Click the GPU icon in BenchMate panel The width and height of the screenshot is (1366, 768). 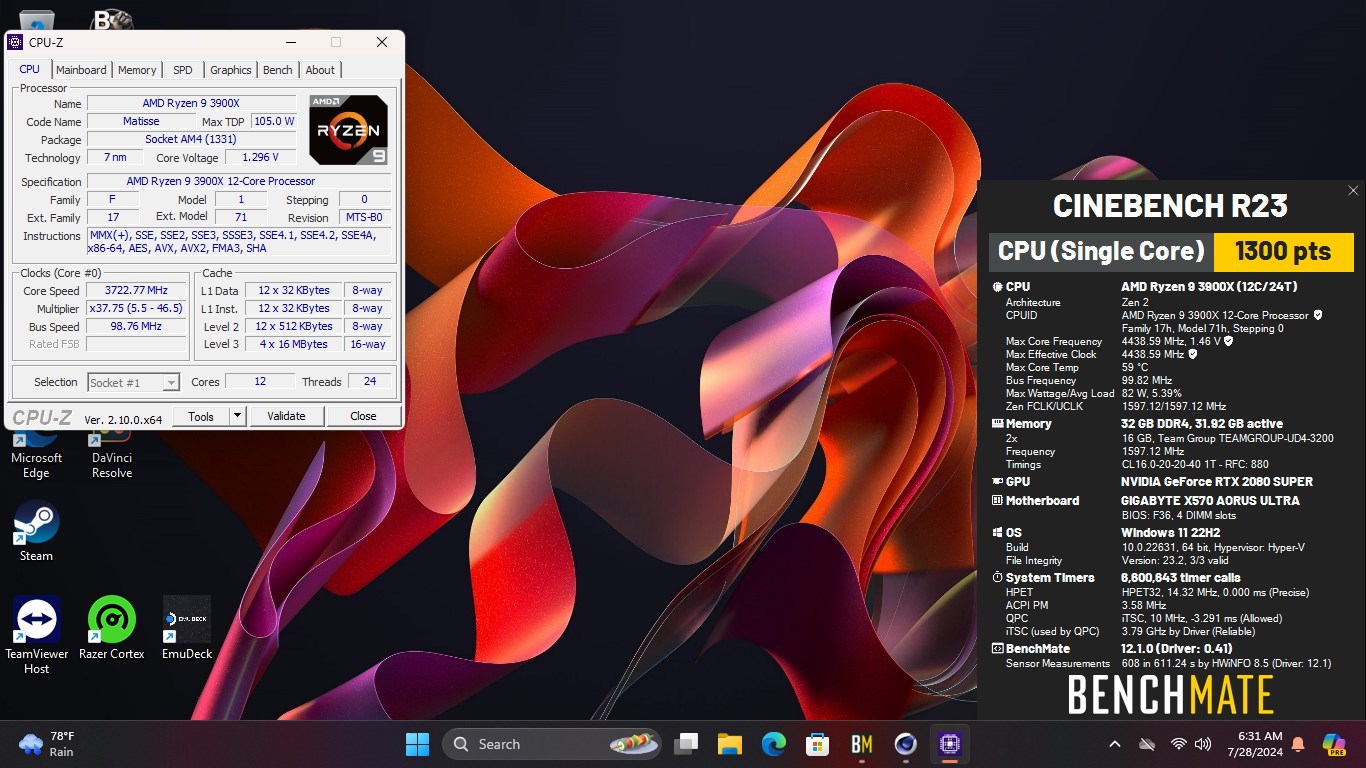(997, 482)
